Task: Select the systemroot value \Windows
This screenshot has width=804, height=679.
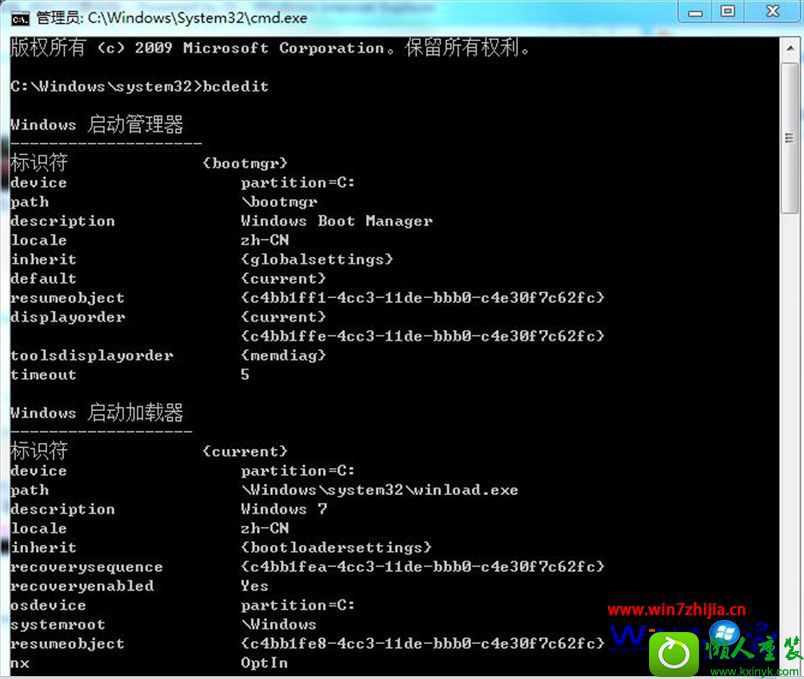Action: coord(279,625)
